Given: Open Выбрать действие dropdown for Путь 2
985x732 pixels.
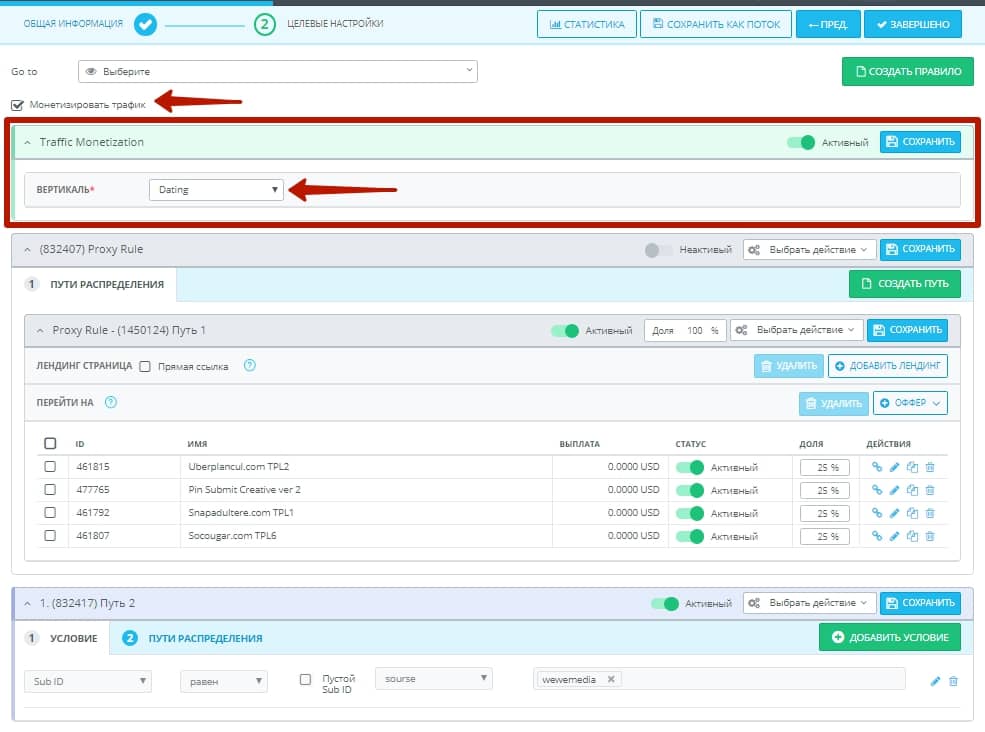Looking at the screenshot, I should [809, 603].
